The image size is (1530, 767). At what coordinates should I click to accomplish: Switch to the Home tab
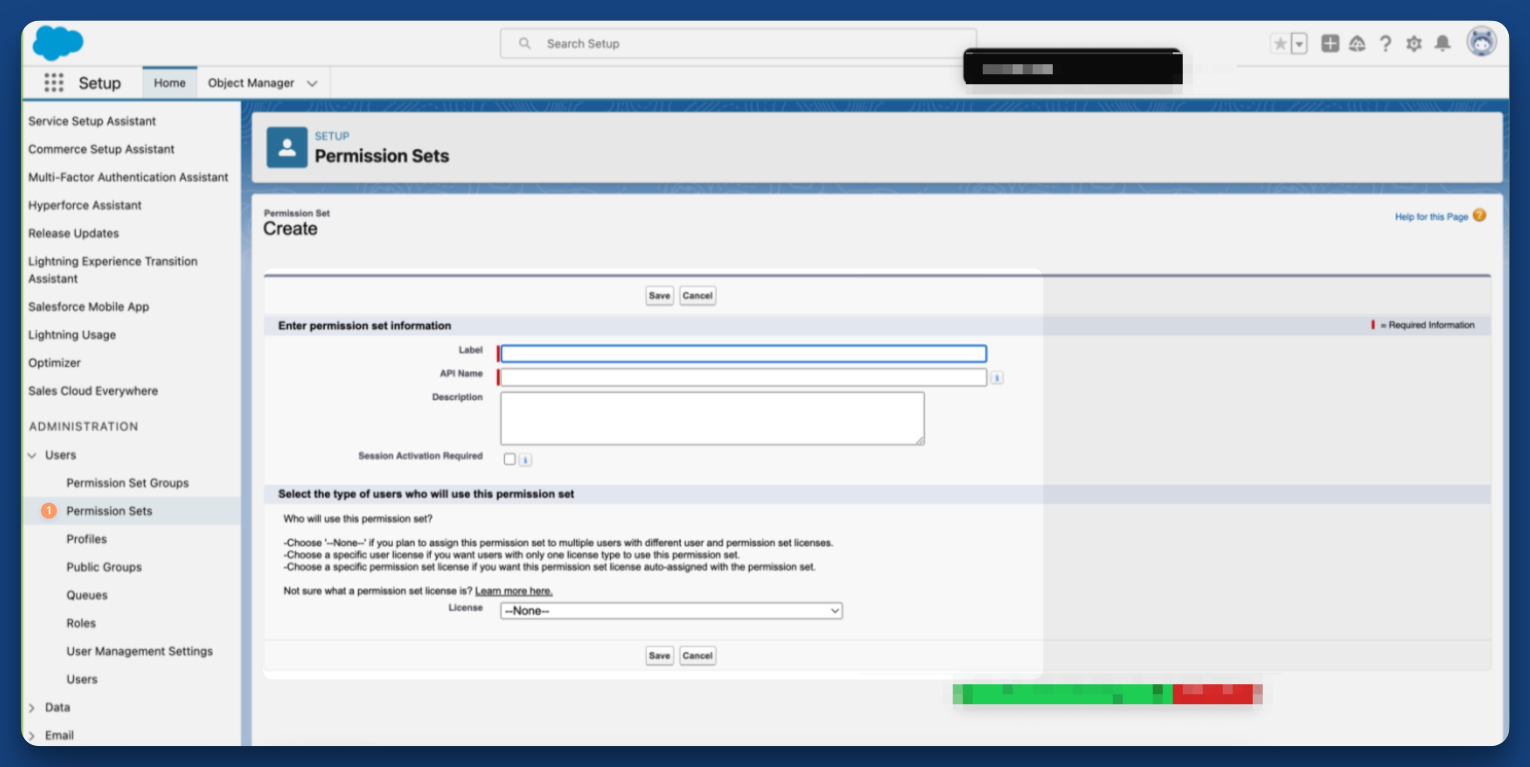[169, 83]
